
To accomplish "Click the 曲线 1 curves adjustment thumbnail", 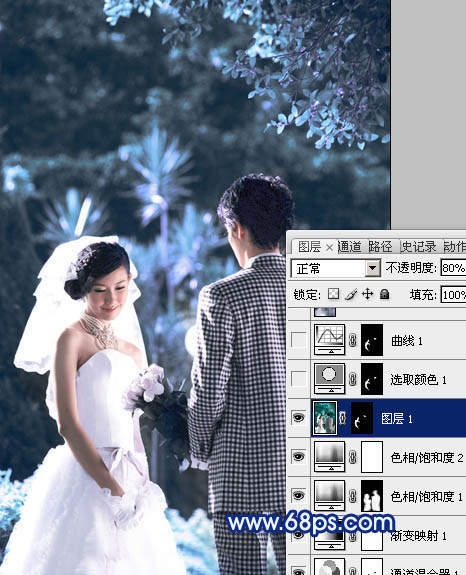I will click(329, 340).
